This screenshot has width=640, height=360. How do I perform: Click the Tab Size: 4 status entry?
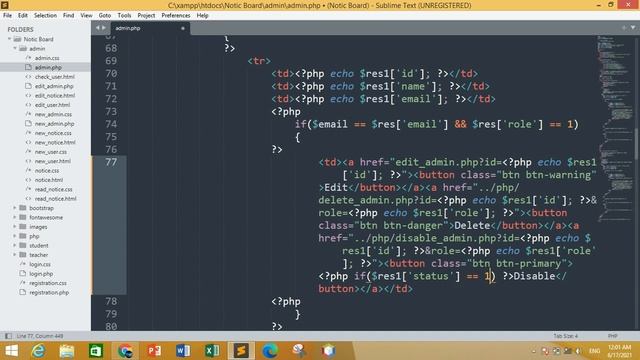tap(565, 336)
